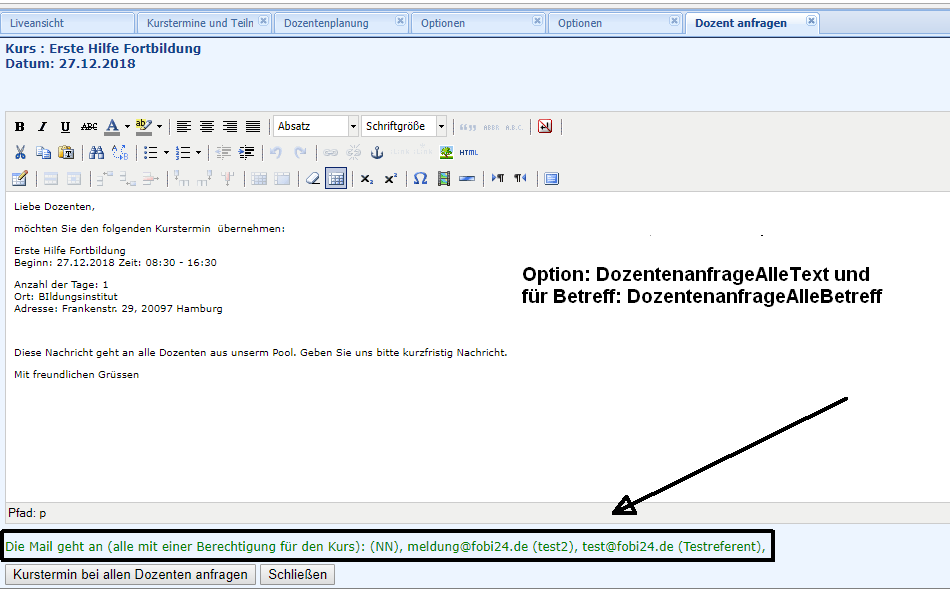Insert special character with omega icon
Image resolution: width=950 pixels, height=601 pixels.
pyautogui.click(x=420, y=179)
